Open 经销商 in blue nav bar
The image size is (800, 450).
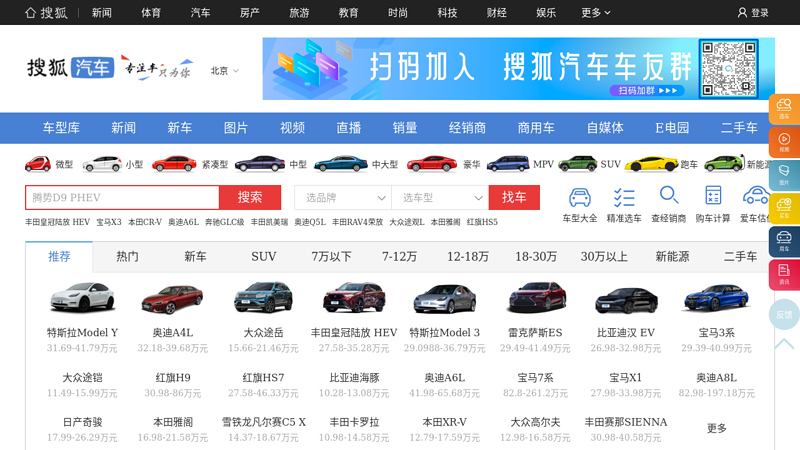(x=467, y=128)
